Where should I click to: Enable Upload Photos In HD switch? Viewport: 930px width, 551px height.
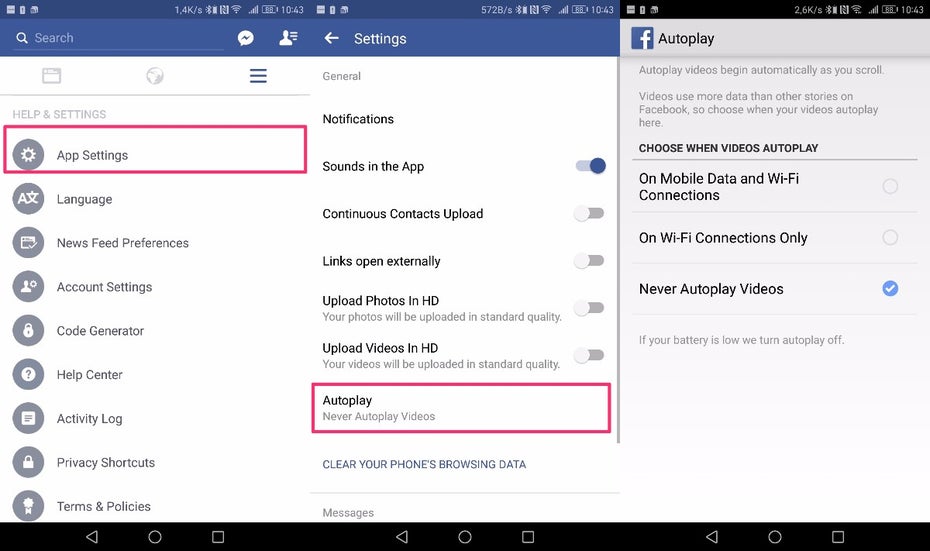point(589,308)
